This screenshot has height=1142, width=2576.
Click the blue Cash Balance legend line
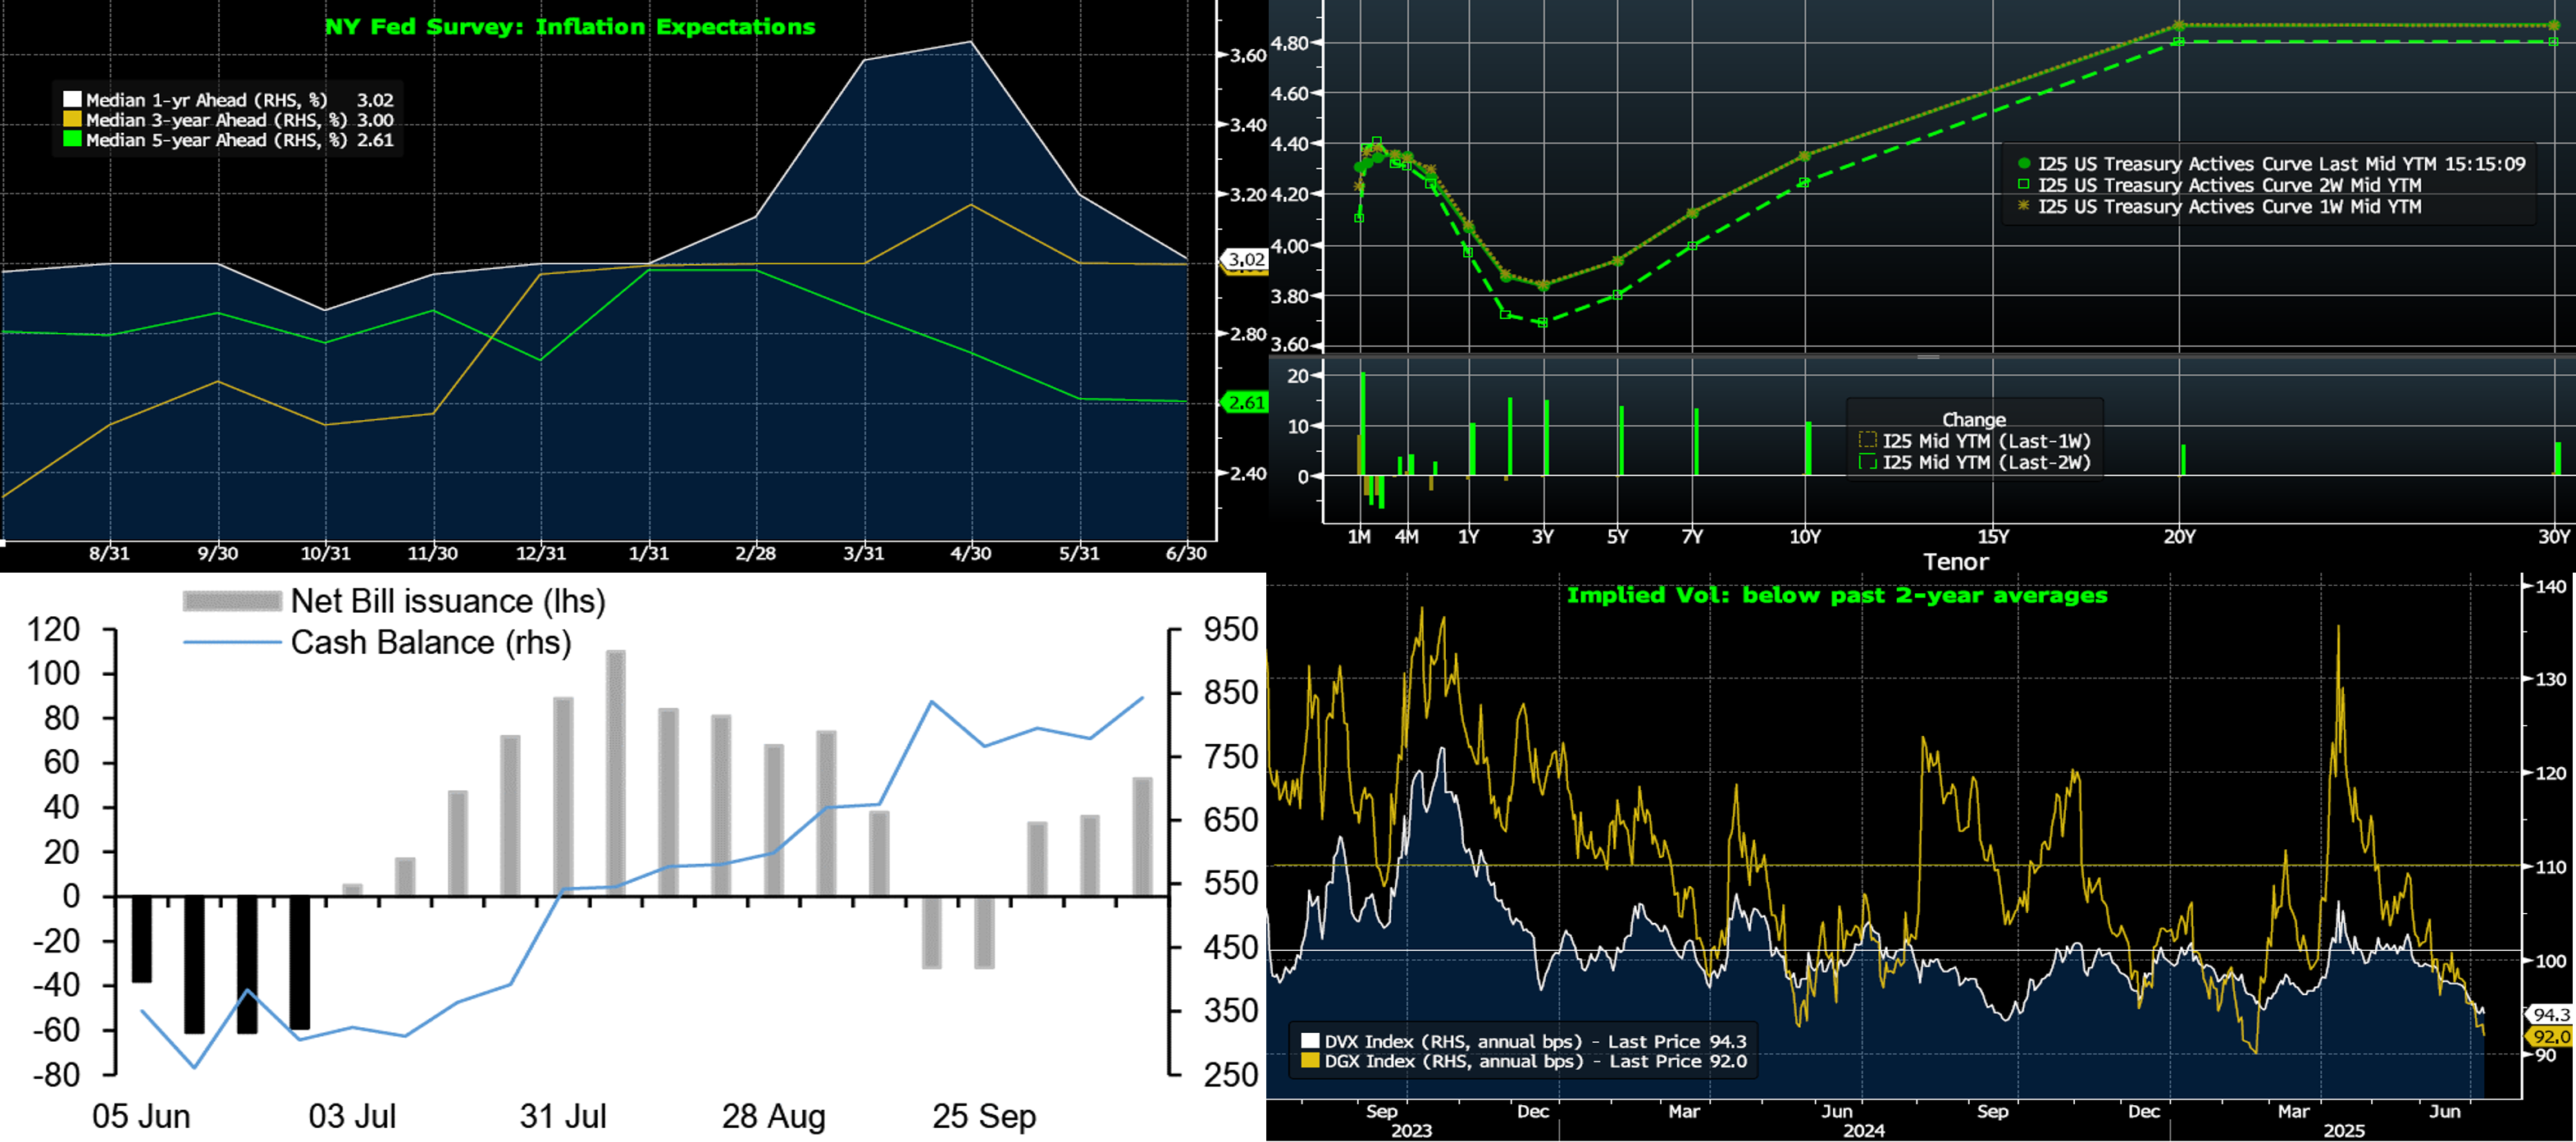232,643
